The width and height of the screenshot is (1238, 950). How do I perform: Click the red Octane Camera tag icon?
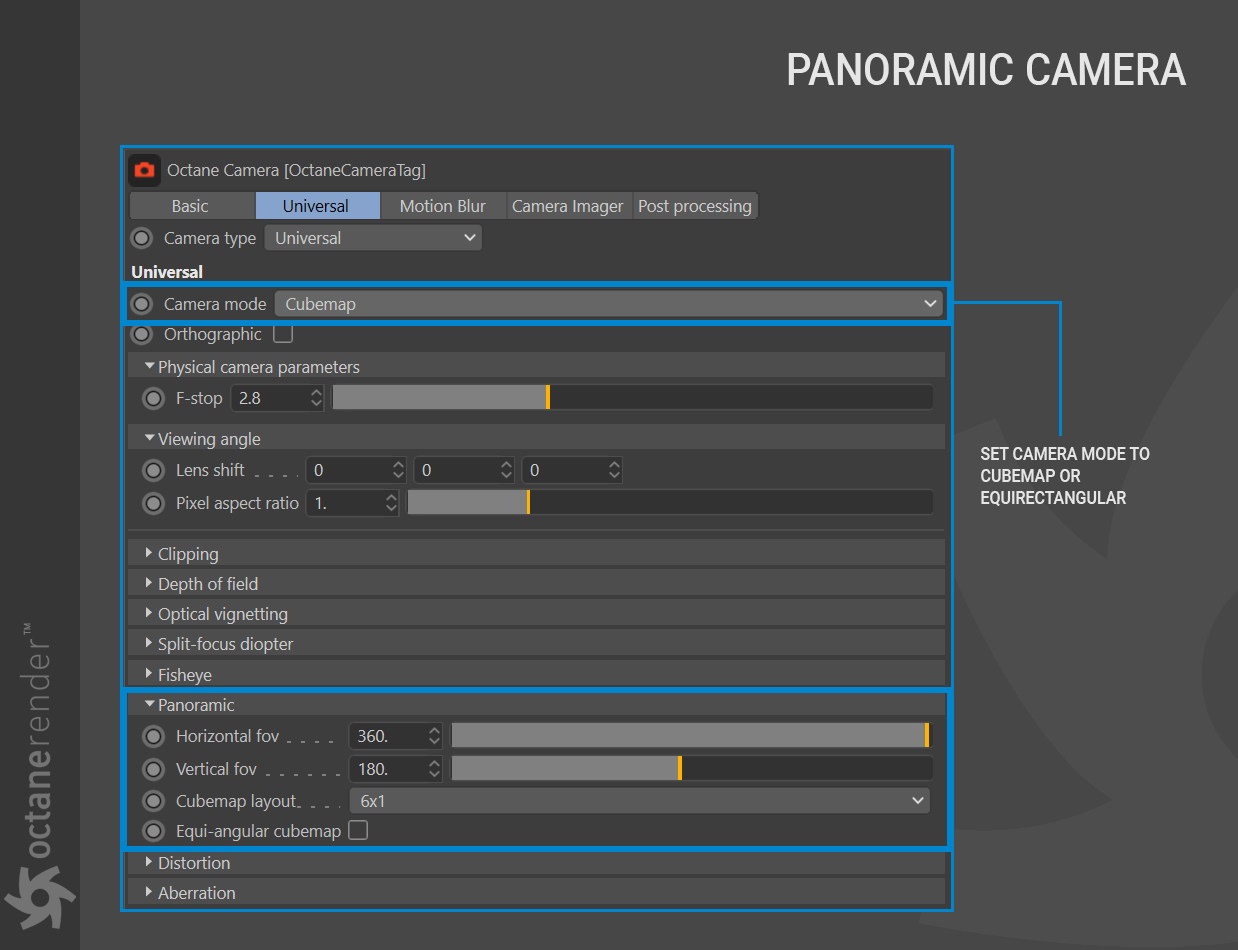pos(145,170)
